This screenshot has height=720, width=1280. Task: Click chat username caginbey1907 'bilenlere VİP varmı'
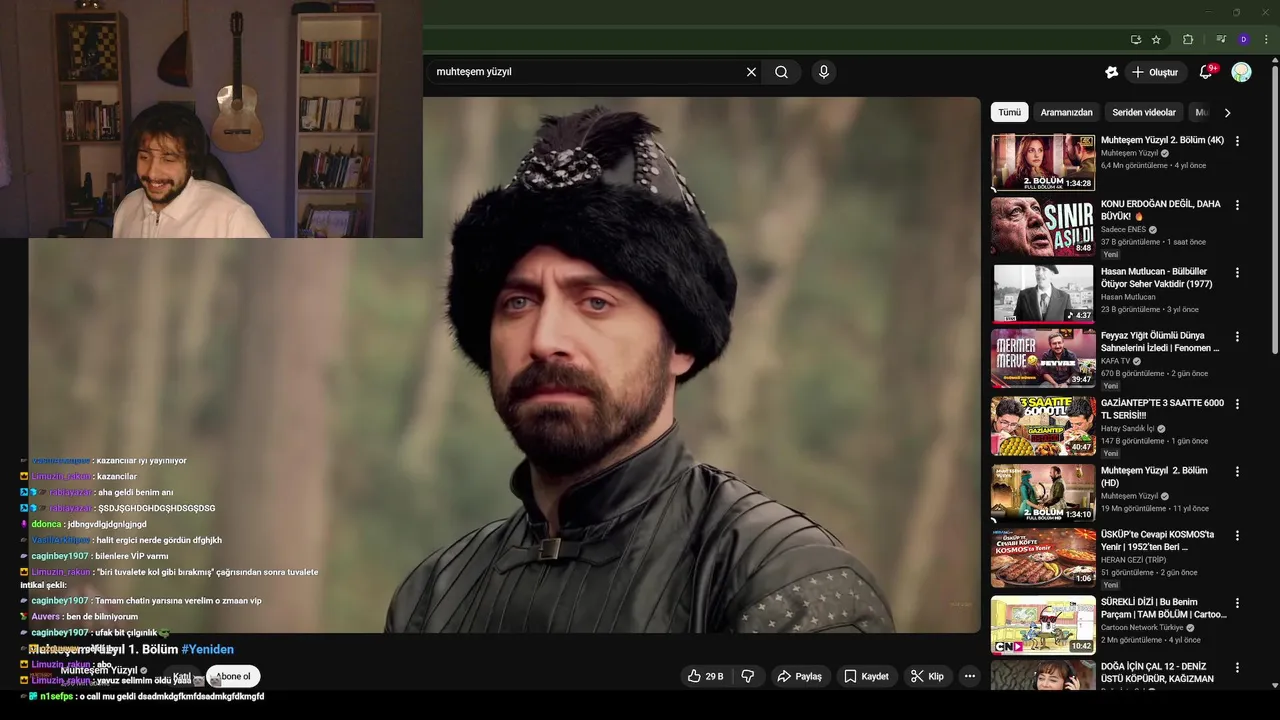(60, 556)
